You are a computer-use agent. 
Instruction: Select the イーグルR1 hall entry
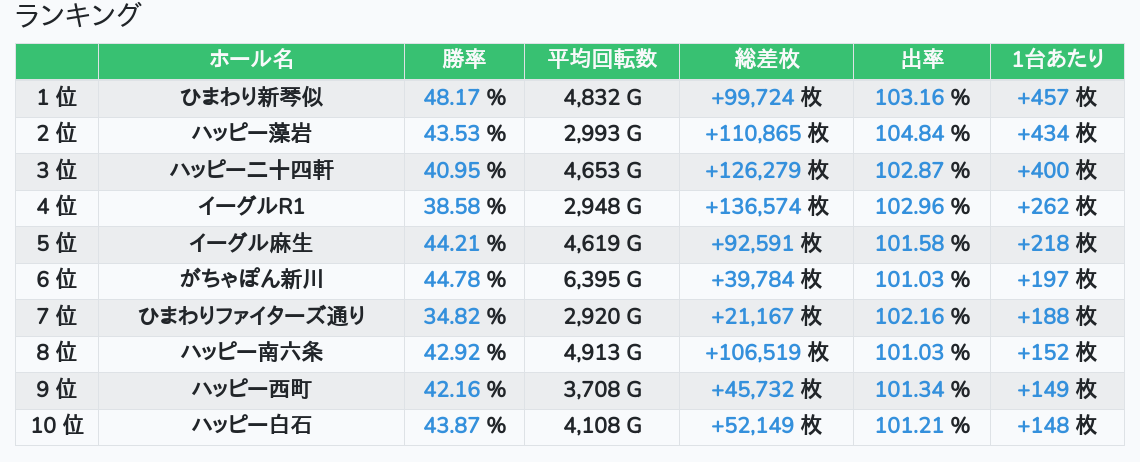pos(252,207)
